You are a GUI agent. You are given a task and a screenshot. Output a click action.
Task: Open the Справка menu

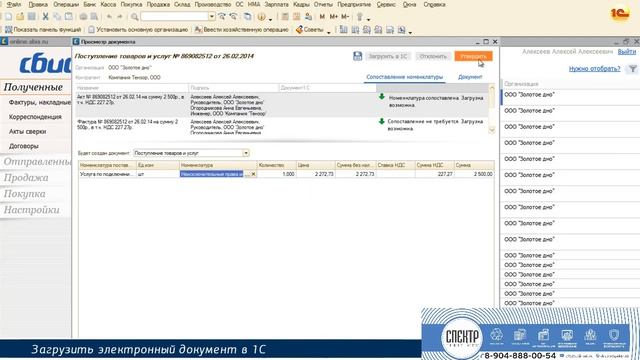[434, 4]
